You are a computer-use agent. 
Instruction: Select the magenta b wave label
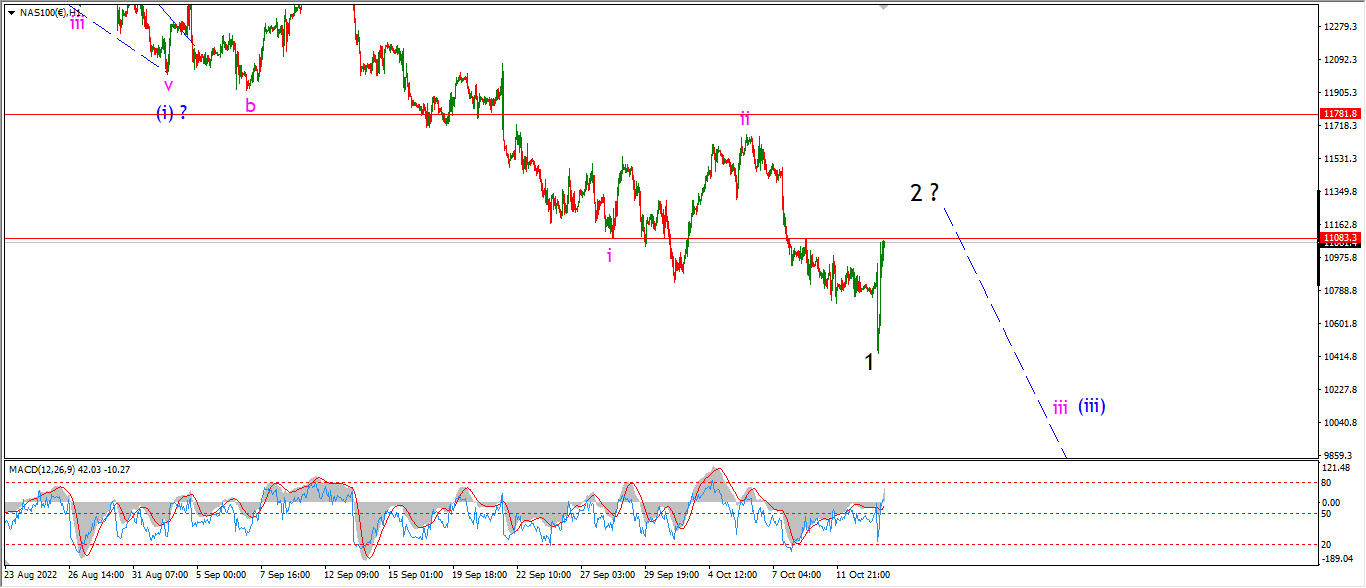click(x=250, y=104)
